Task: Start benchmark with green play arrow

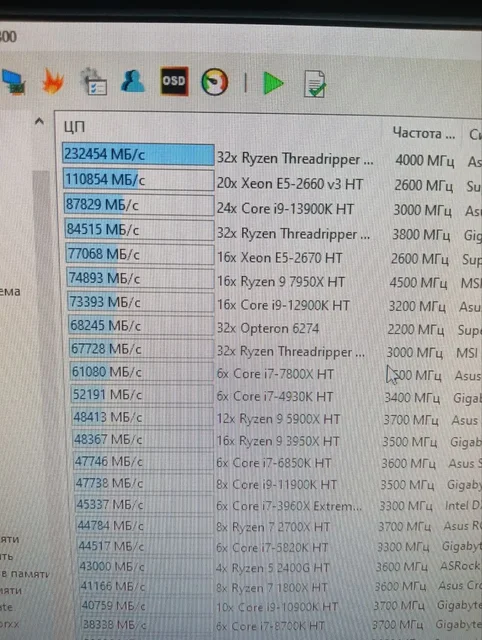Action: (x=273, y=83)
